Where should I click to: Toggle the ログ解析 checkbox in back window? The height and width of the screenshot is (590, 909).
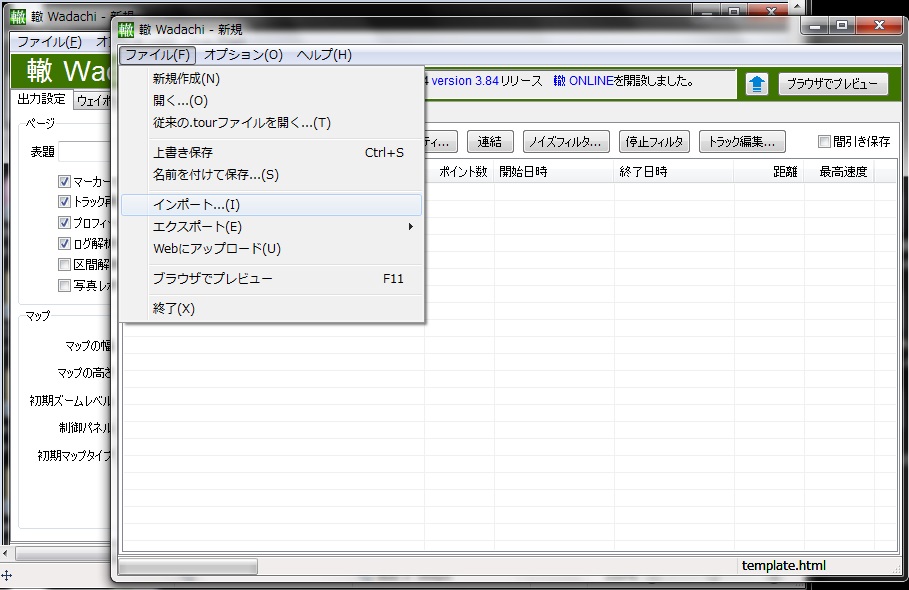click(x=64, y=243)
